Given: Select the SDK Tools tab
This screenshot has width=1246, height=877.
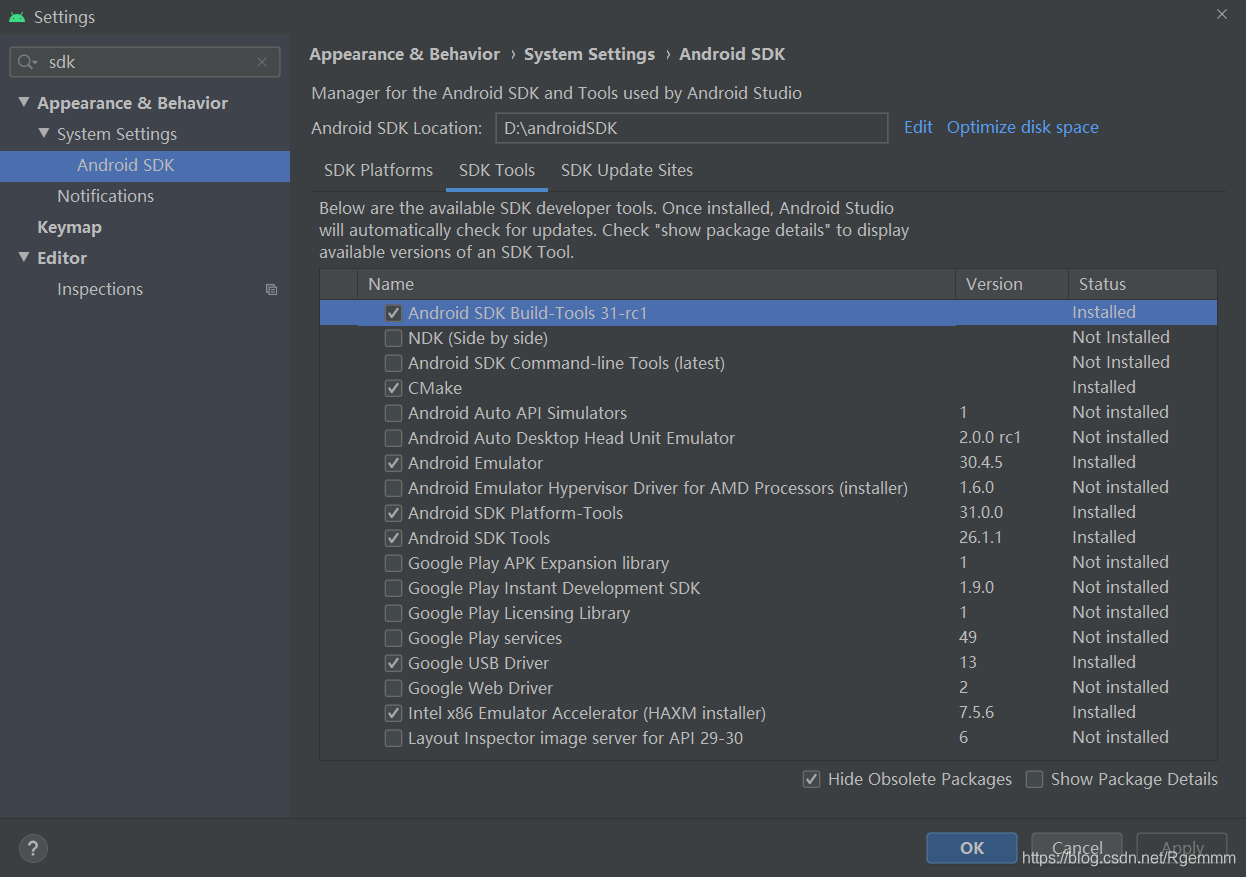Looking at the screenshot, I should tap(497, 170).
